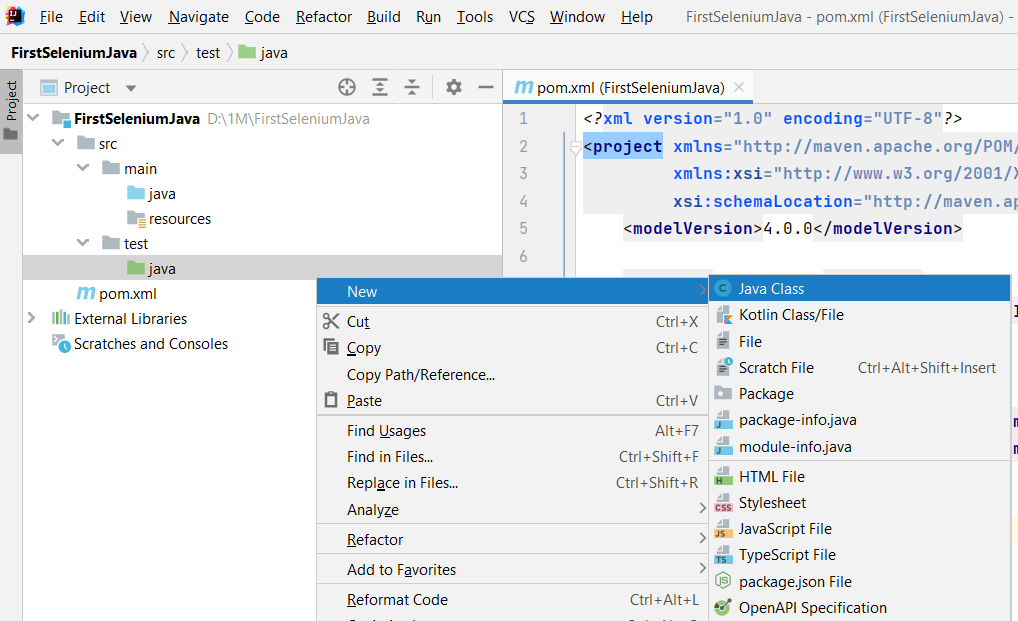Click Copy in the context menu

pyautogui.click(x=363, y=348)
